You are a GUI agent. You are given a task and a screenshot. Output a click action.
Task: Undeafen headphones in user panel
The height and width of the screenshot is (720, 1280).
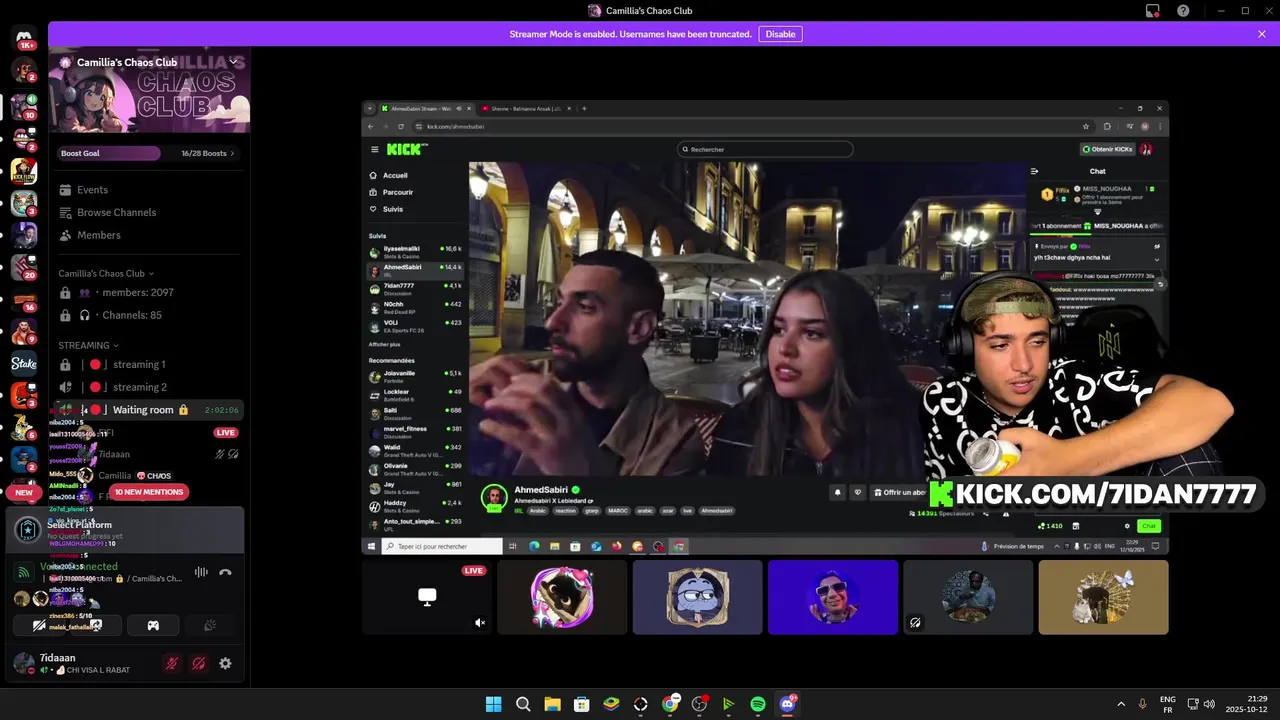click(199, 663)
